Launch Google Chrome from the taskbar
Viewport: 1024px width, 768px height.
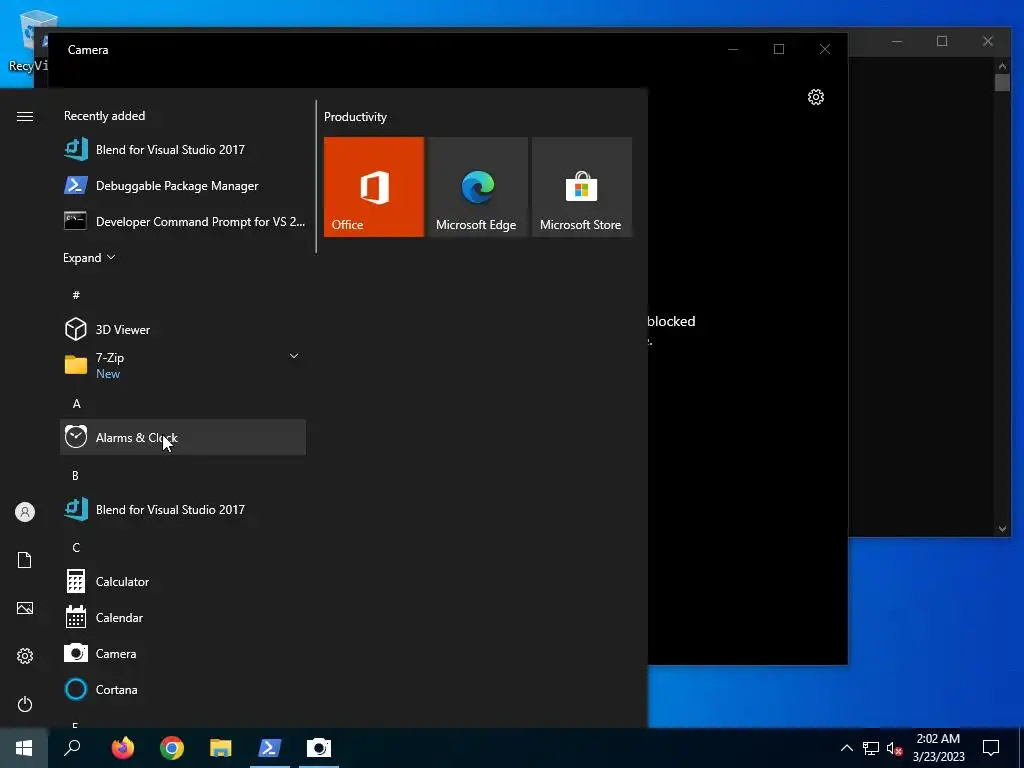[x=172, y=748]
